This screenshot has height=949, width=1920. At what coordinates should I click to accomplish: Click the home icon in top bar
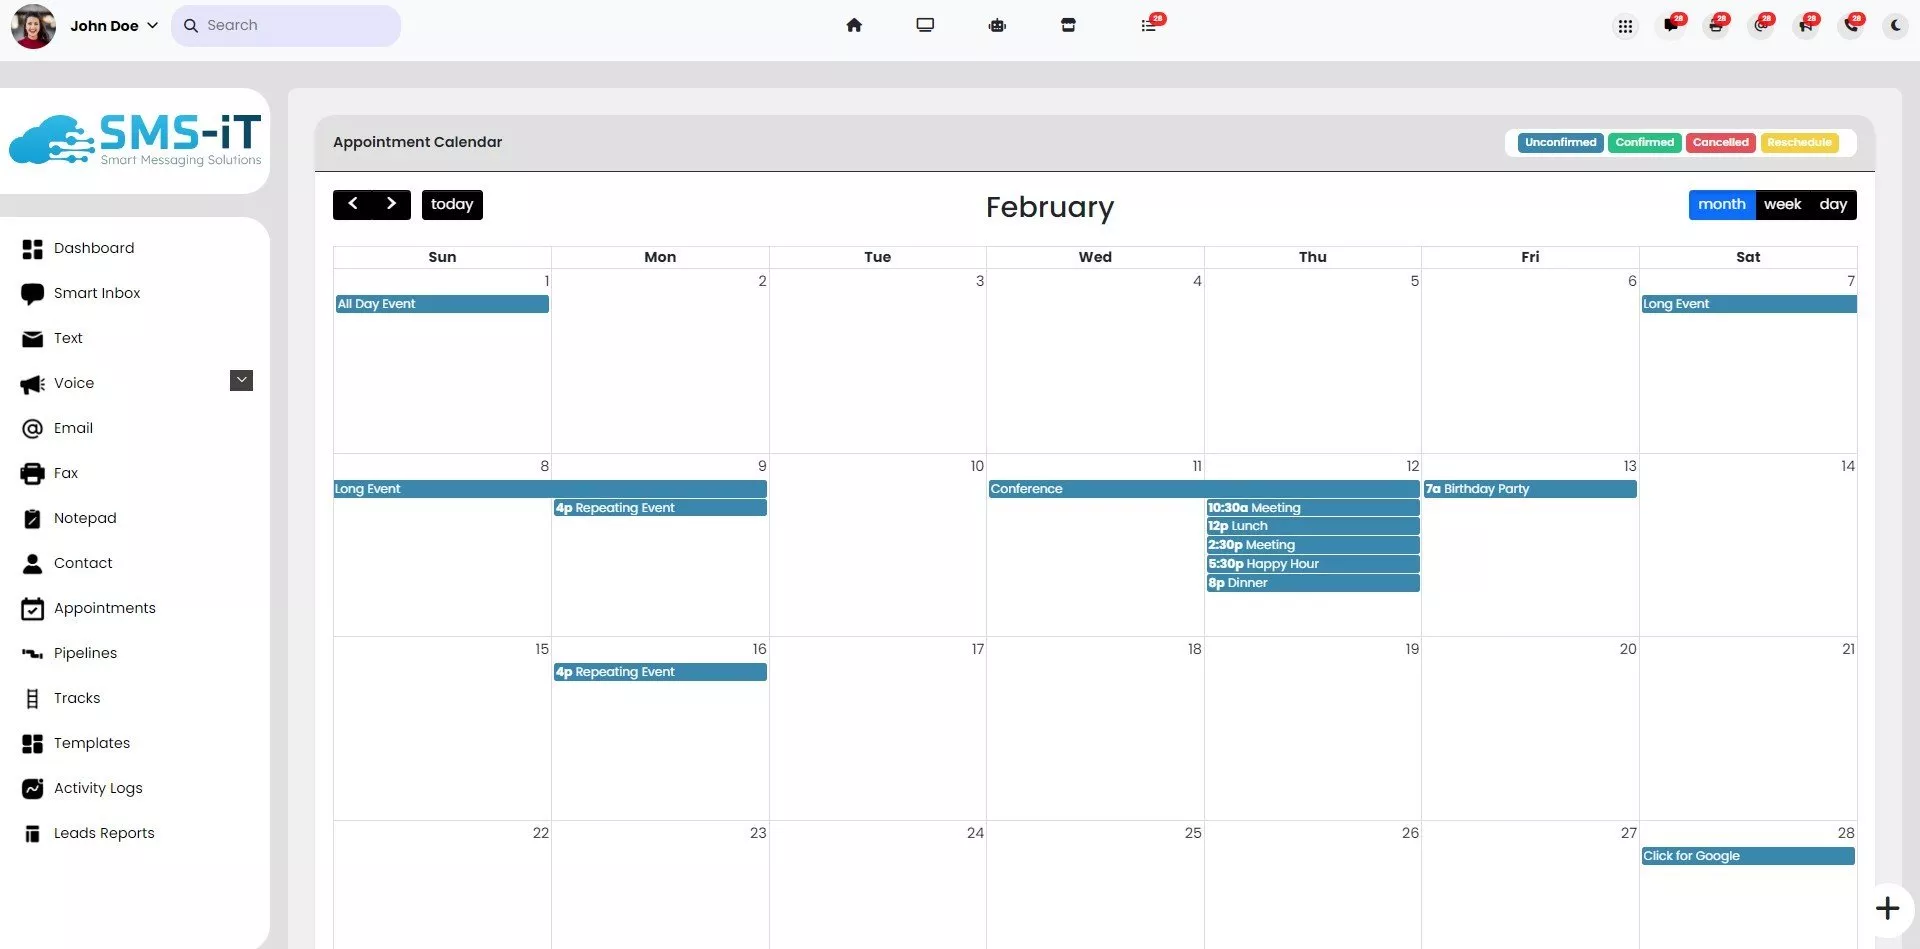(x=854, y=25)
